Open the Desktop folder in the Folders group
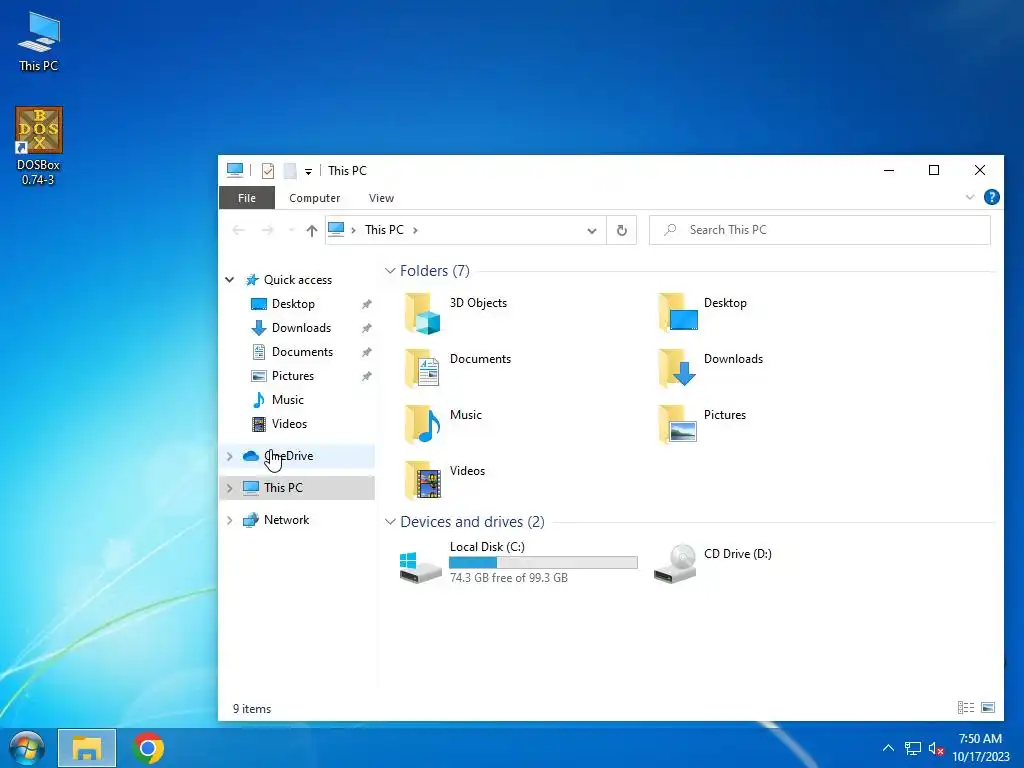Screen dimensions: 1024x768 tap(678, 313)
